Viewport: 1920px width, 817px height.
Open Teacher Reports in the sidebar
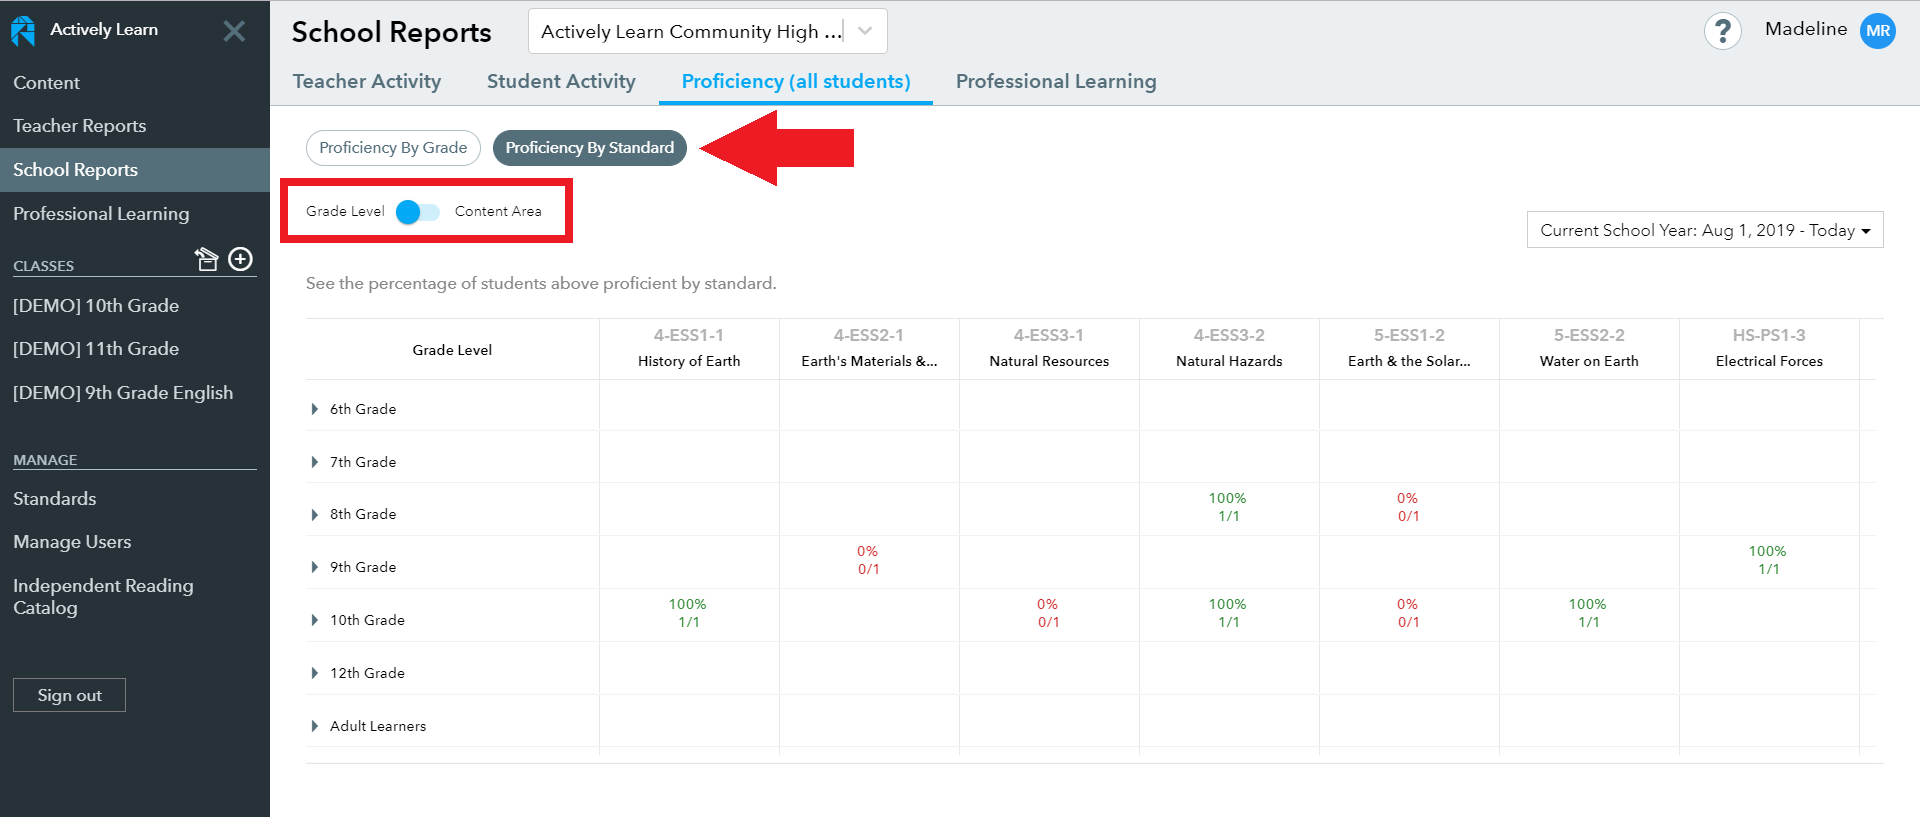tap(80, 126)
